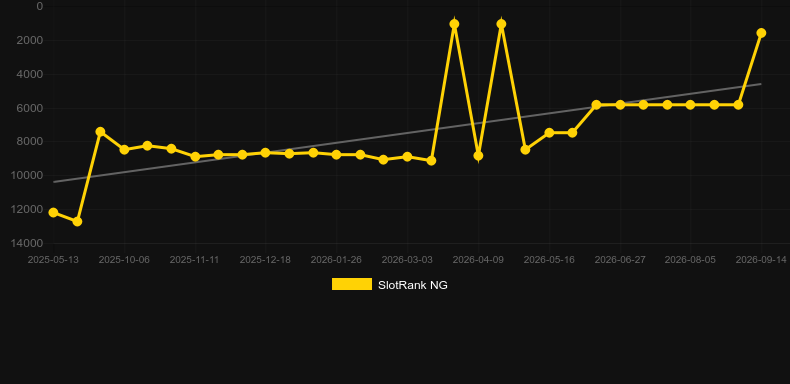The image size is (790, 384).
Task: Click the 2025-05-13 date label
Action: point(53,260)
